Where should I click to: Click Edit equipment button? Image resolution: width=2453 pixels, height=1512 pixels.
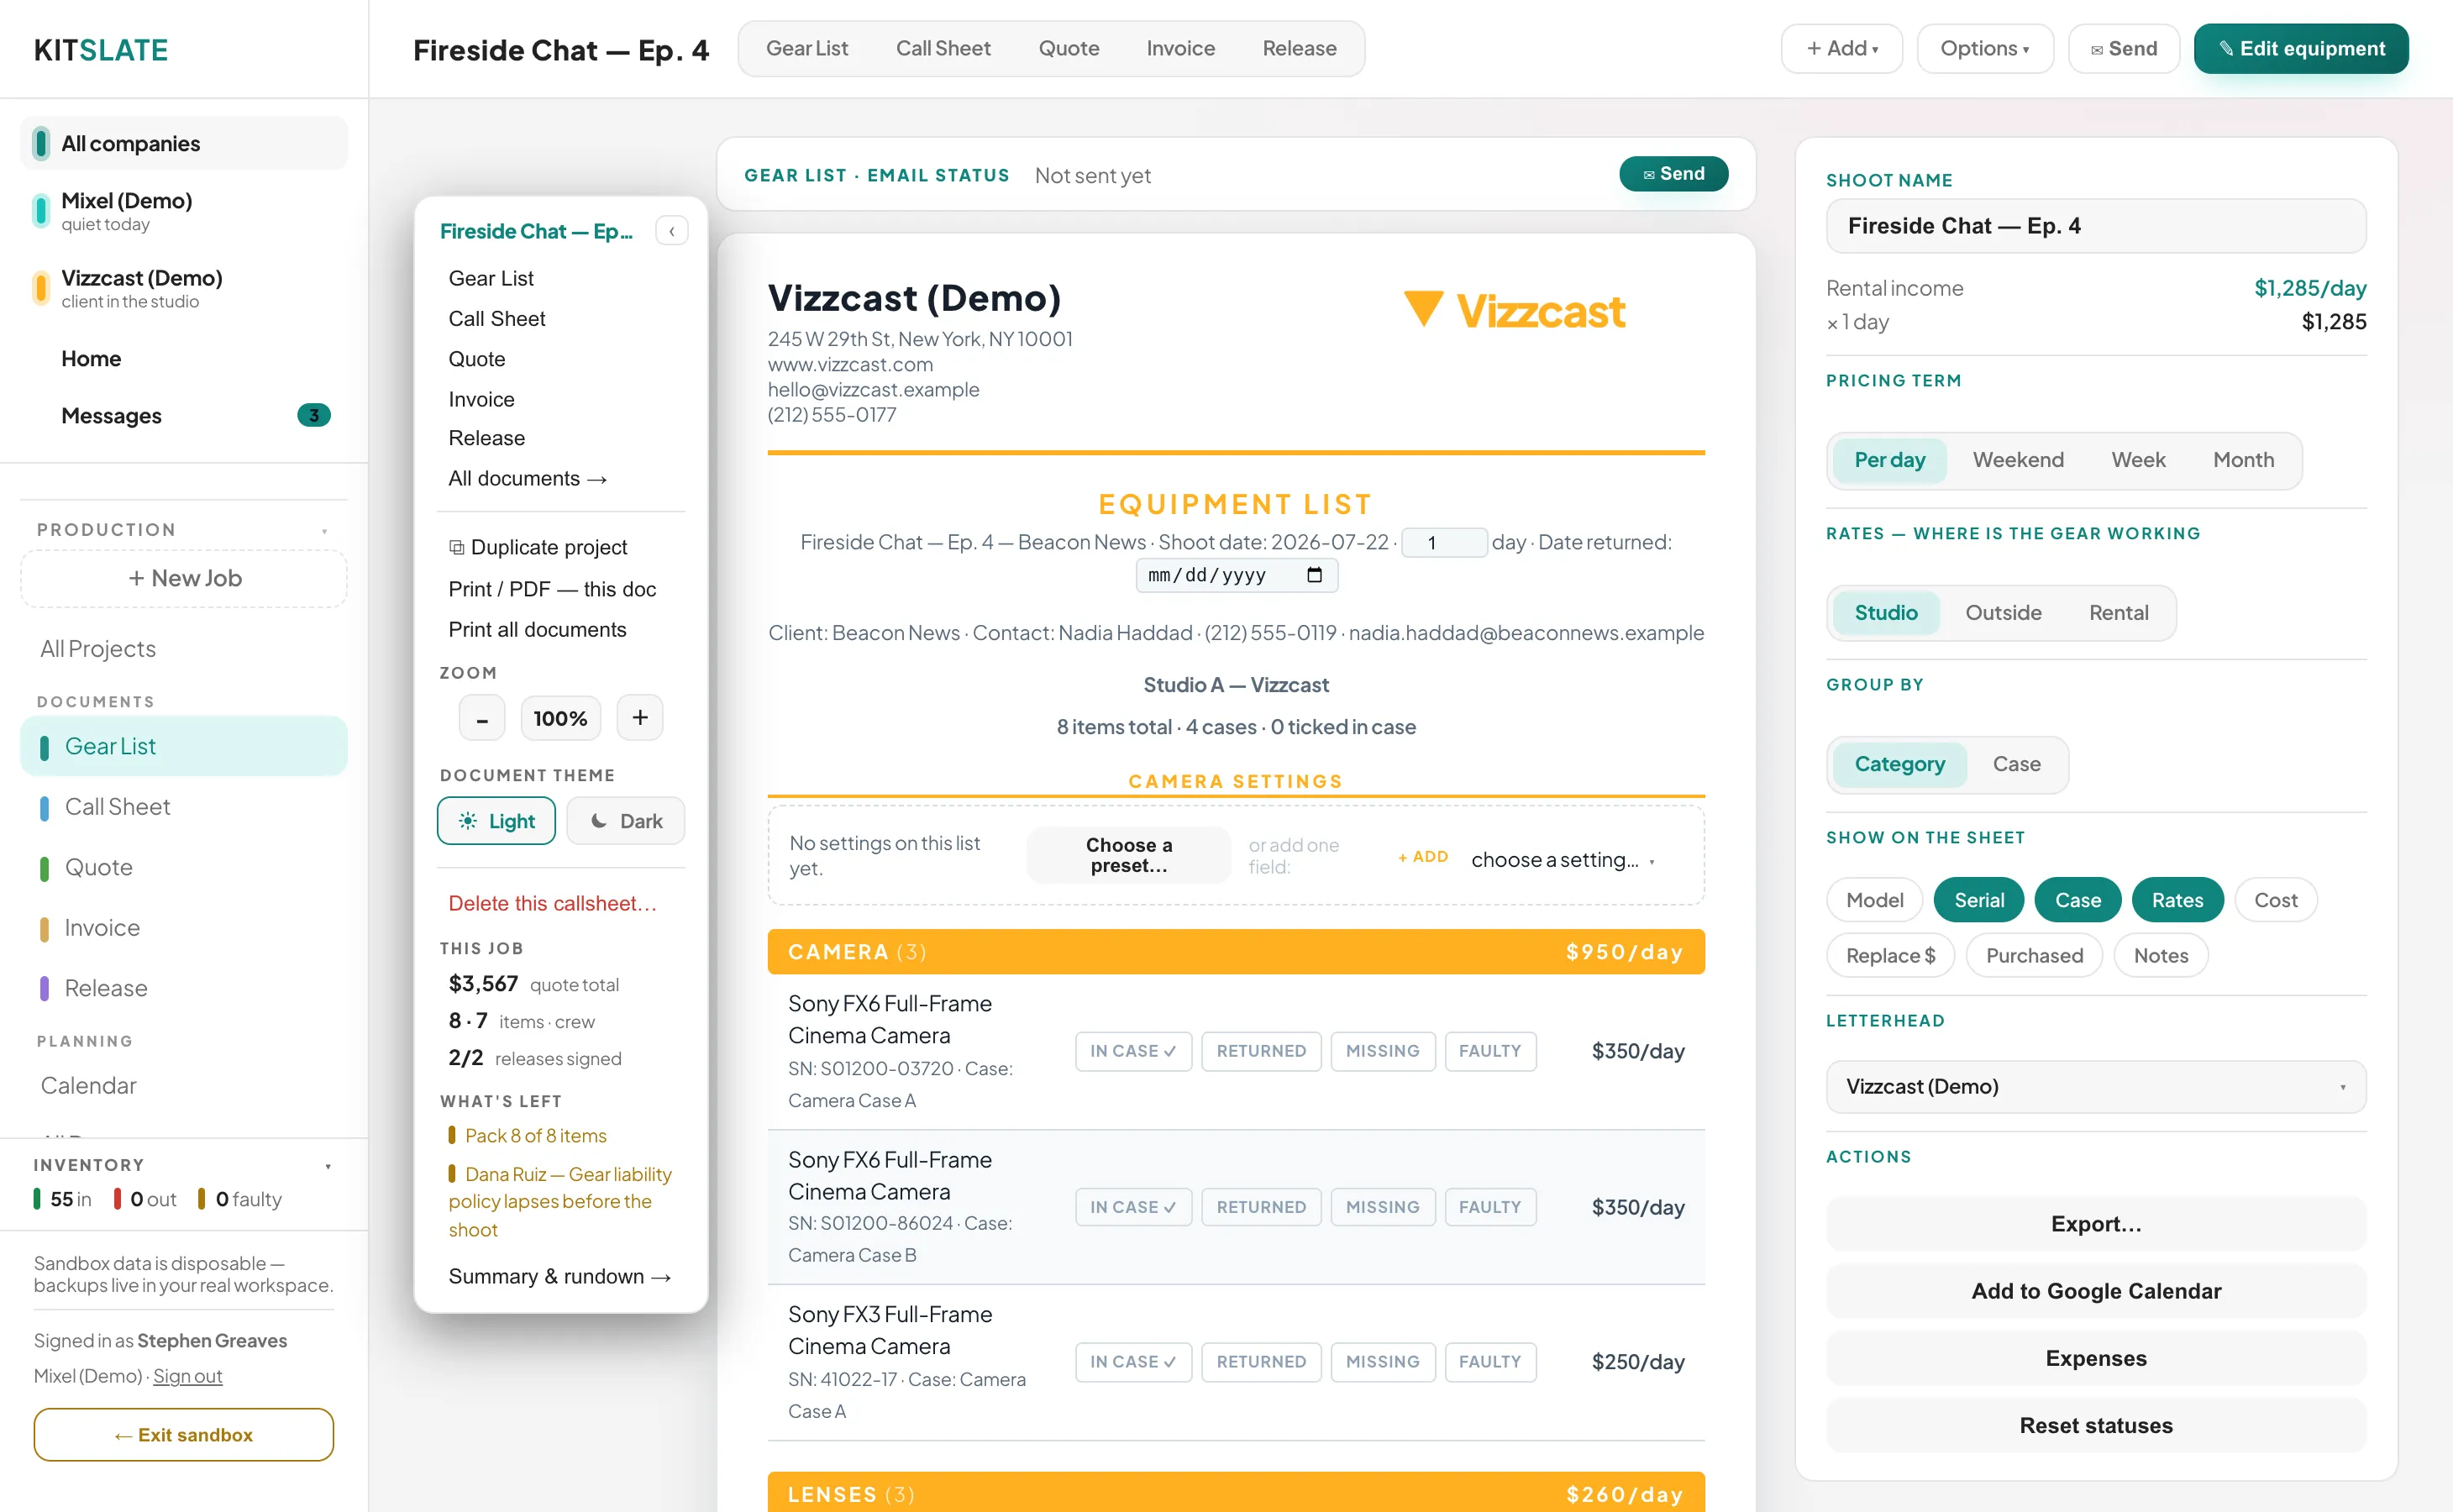coord(2300,48)
